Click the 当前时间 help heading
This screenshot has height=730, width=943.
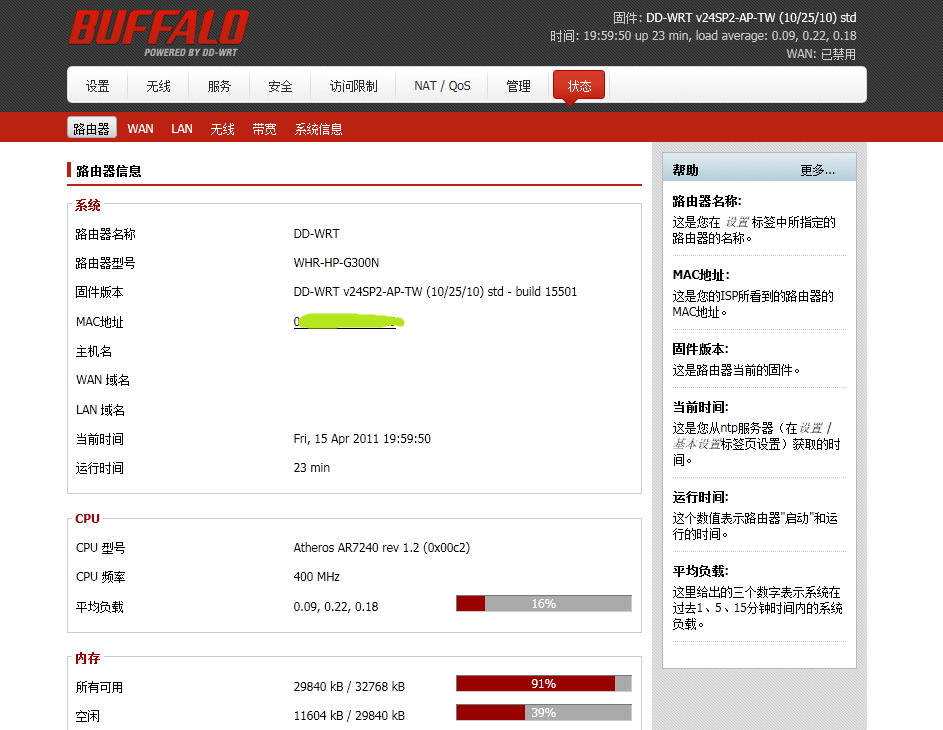[700, 407]
